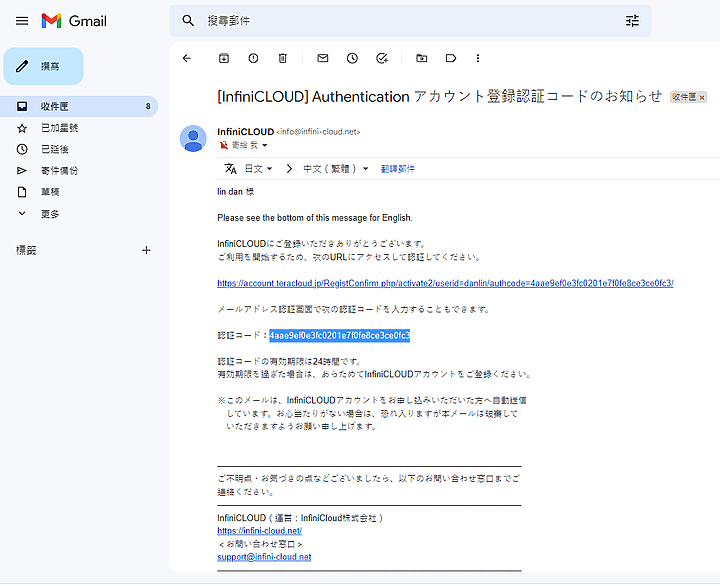Mark email as unread envelope icon
Image resolution: width=720 pixels, height=586 pixels.
click(x=323, y=58)
